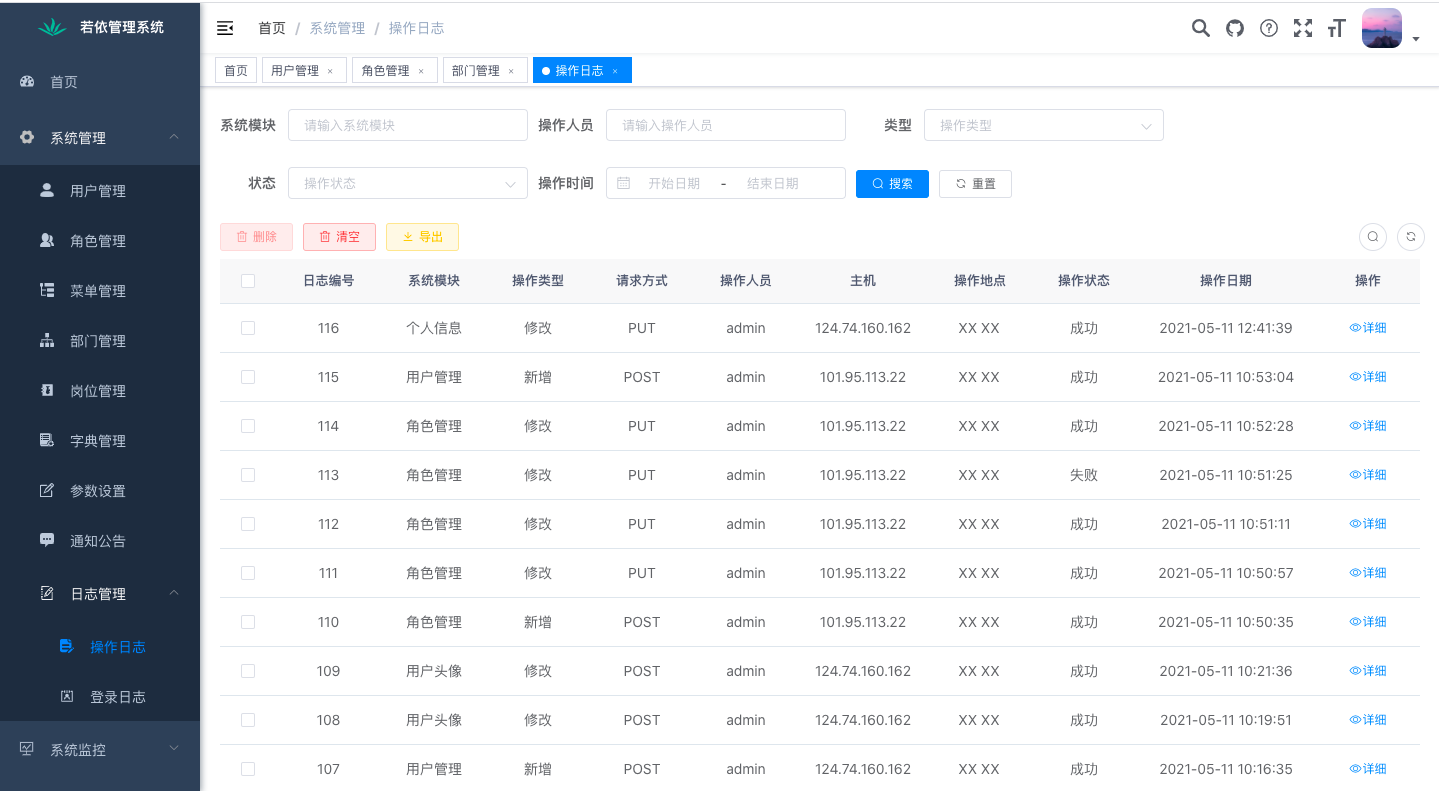The image size is (1439, 791).
Task: Check the row for log 111
Action: tap(248, 573)
